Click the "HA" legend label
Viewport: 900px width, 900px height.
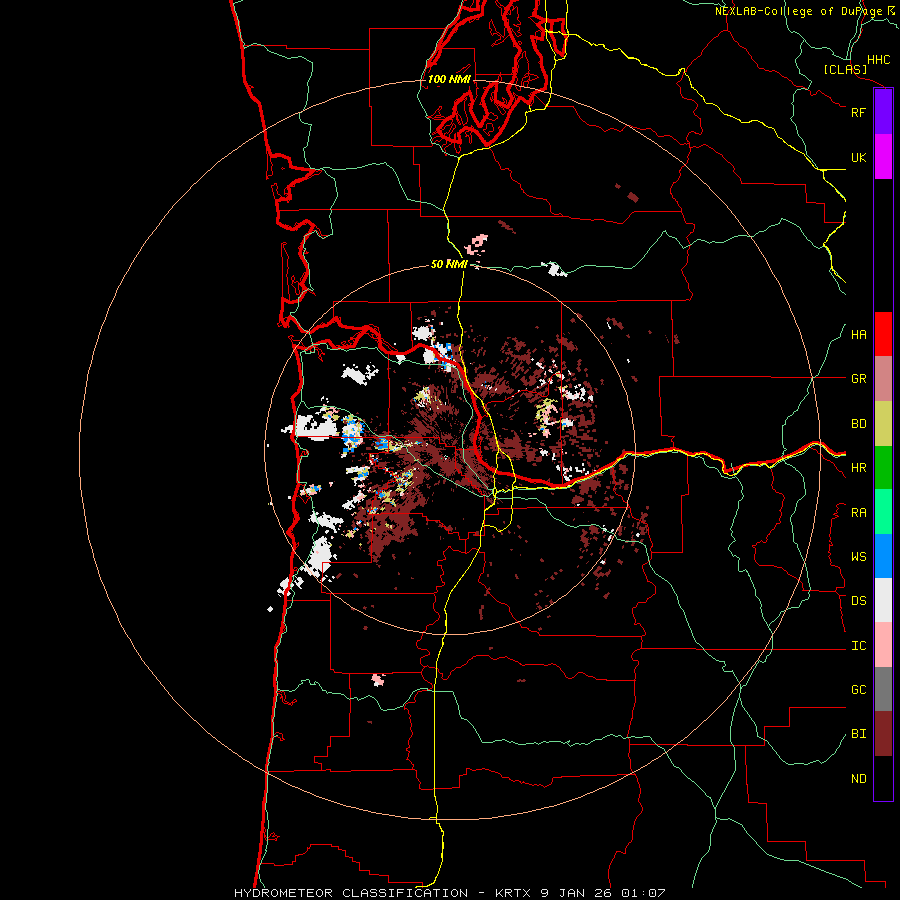[x=858, y=335]
